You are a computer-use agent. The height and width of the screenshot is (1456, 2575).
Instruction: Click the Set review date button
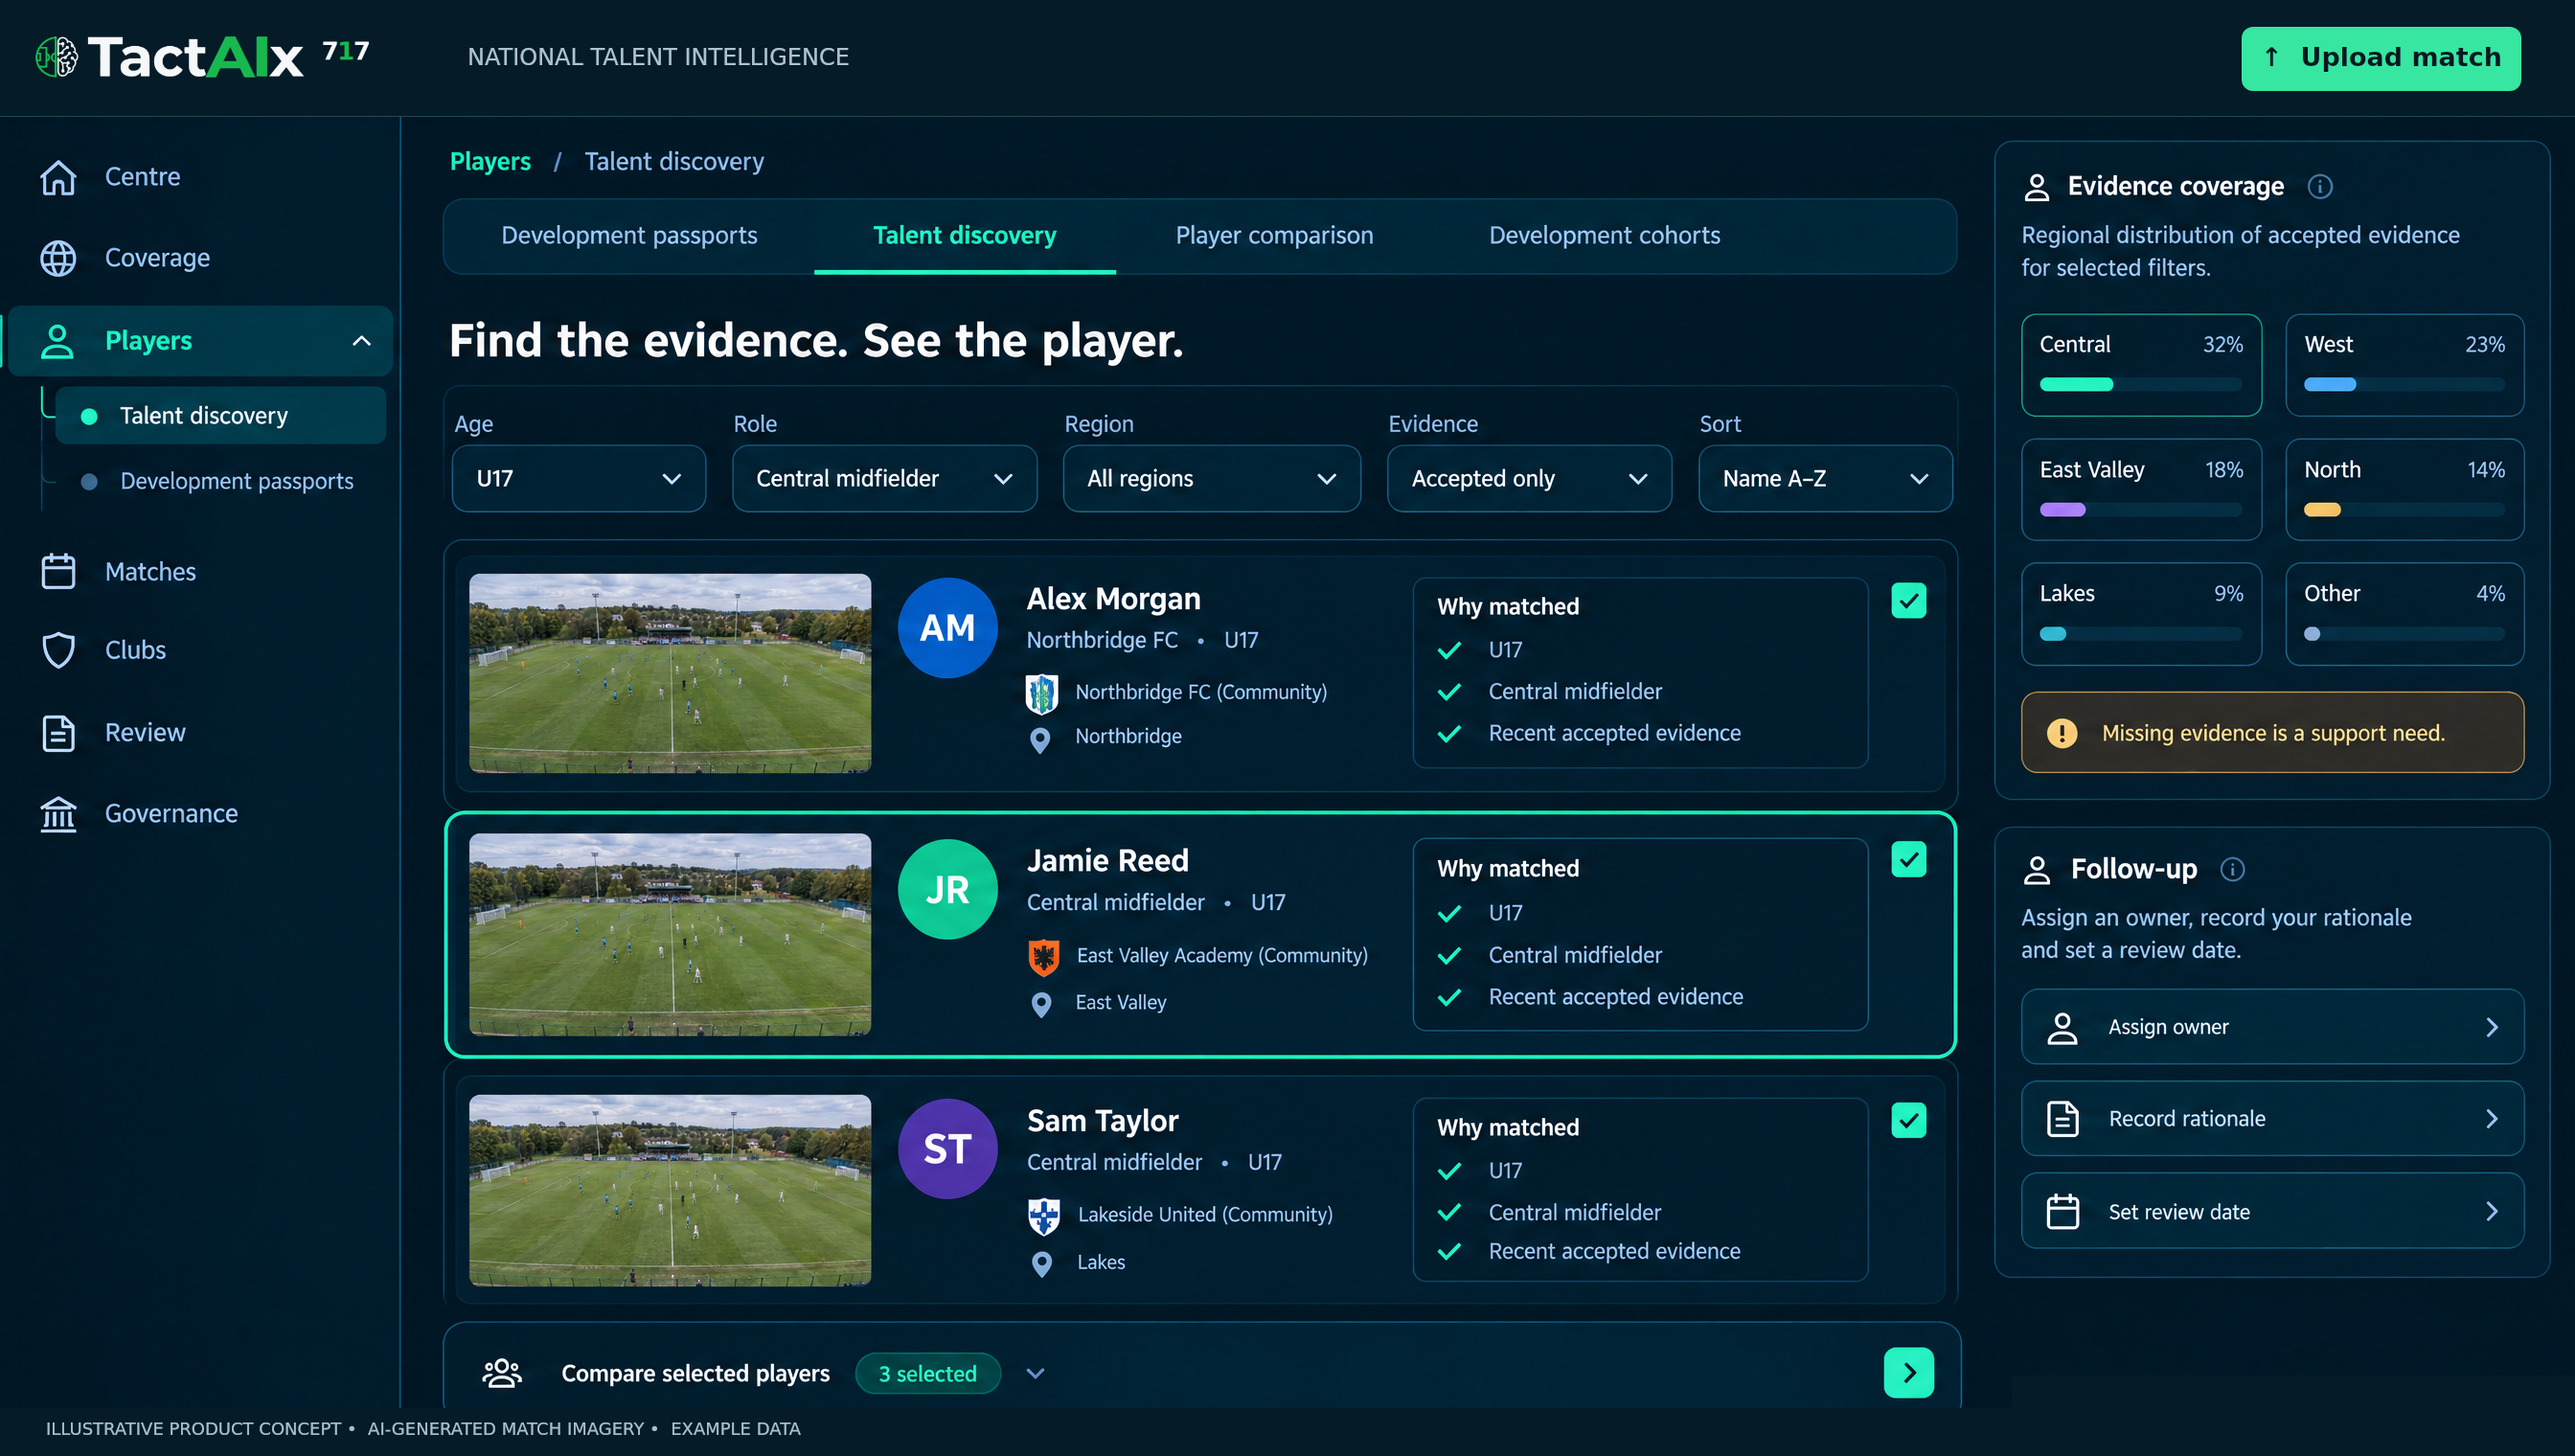[x=2271, y=1212]
